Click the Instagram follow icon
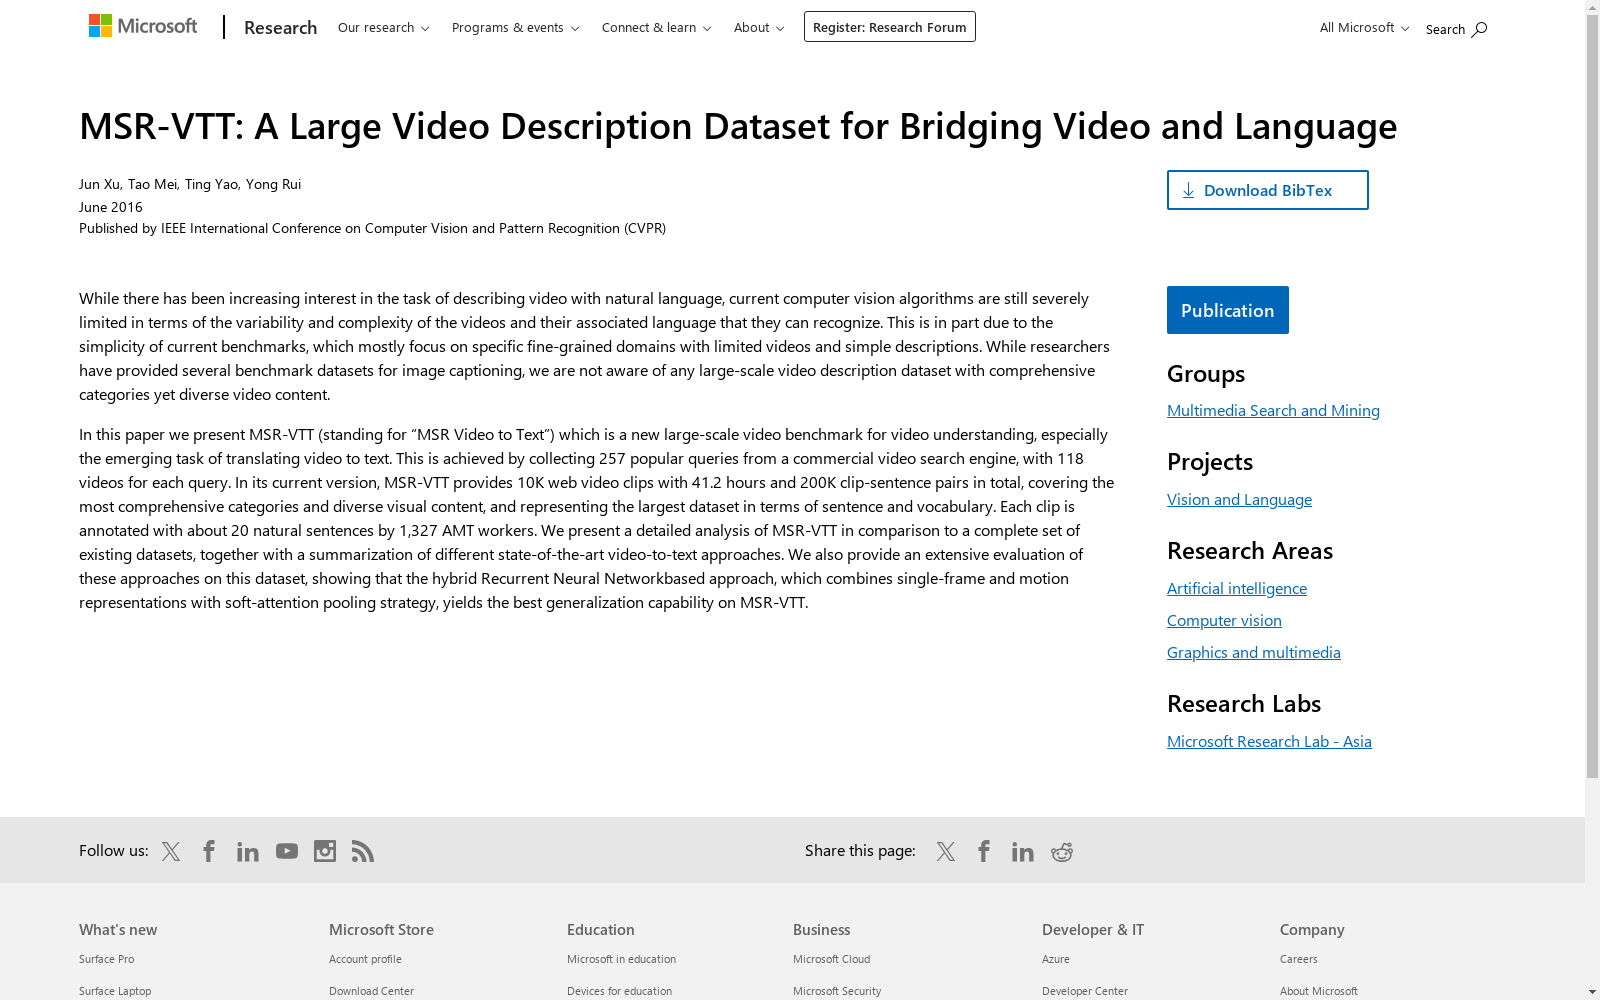Image resolution: width=1600 pixels, height=1000 pixels. point(324,851)
